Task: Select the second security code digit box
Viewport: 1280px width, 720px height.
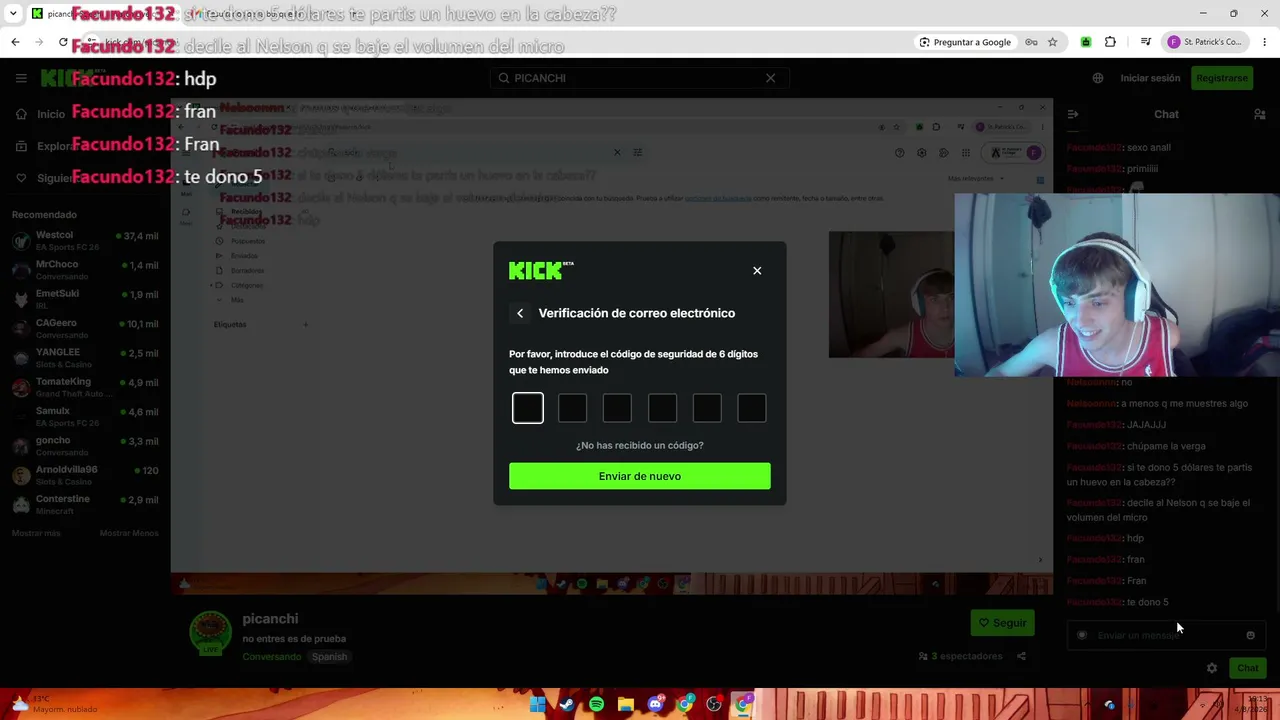Action: coord(573,408)
